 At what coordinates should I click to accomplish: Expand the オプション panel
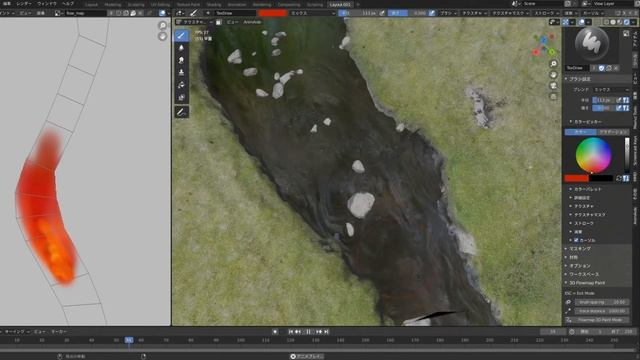point(580,266)
